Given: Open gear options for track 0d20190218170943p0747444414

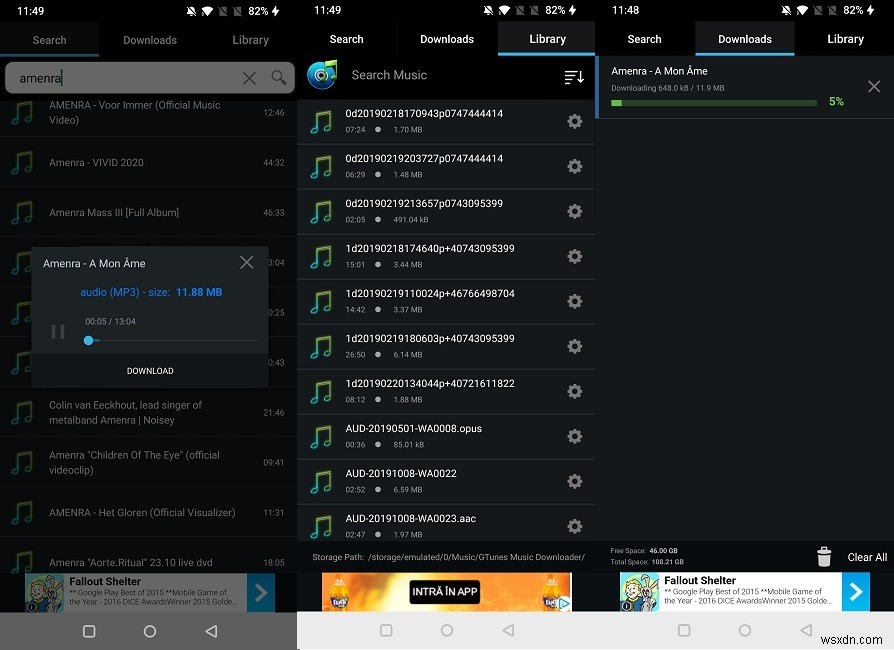Looking at the screenshot, I should click(x=574, y=121).
